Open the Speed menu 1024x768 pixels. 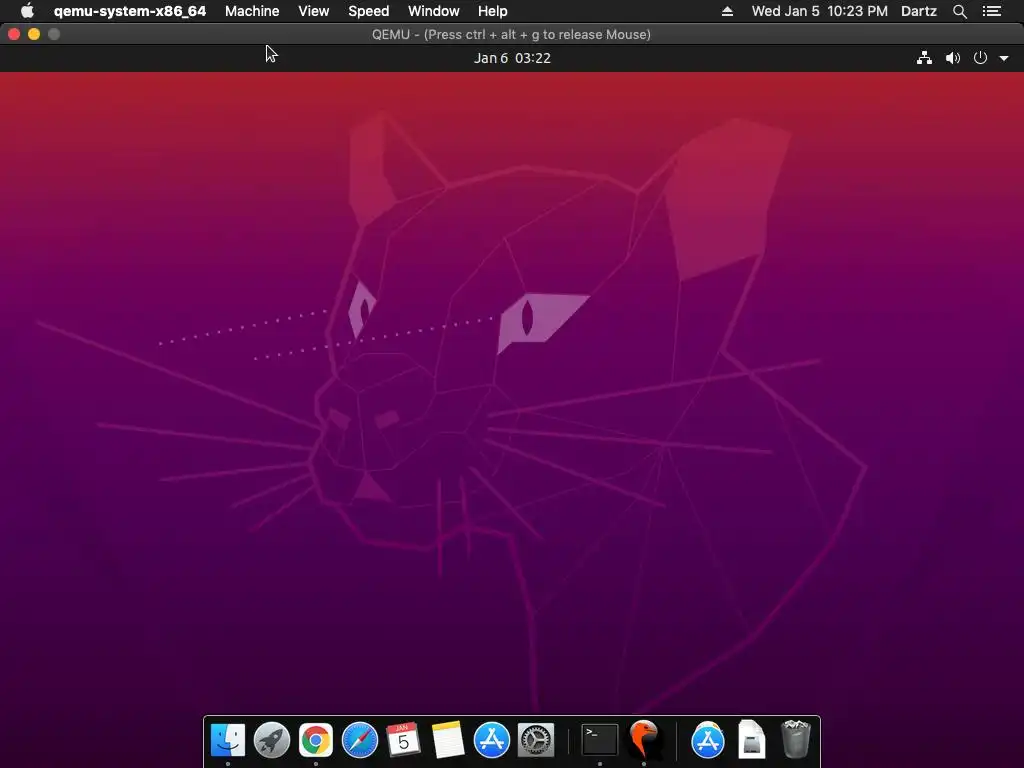click(368, 11)
